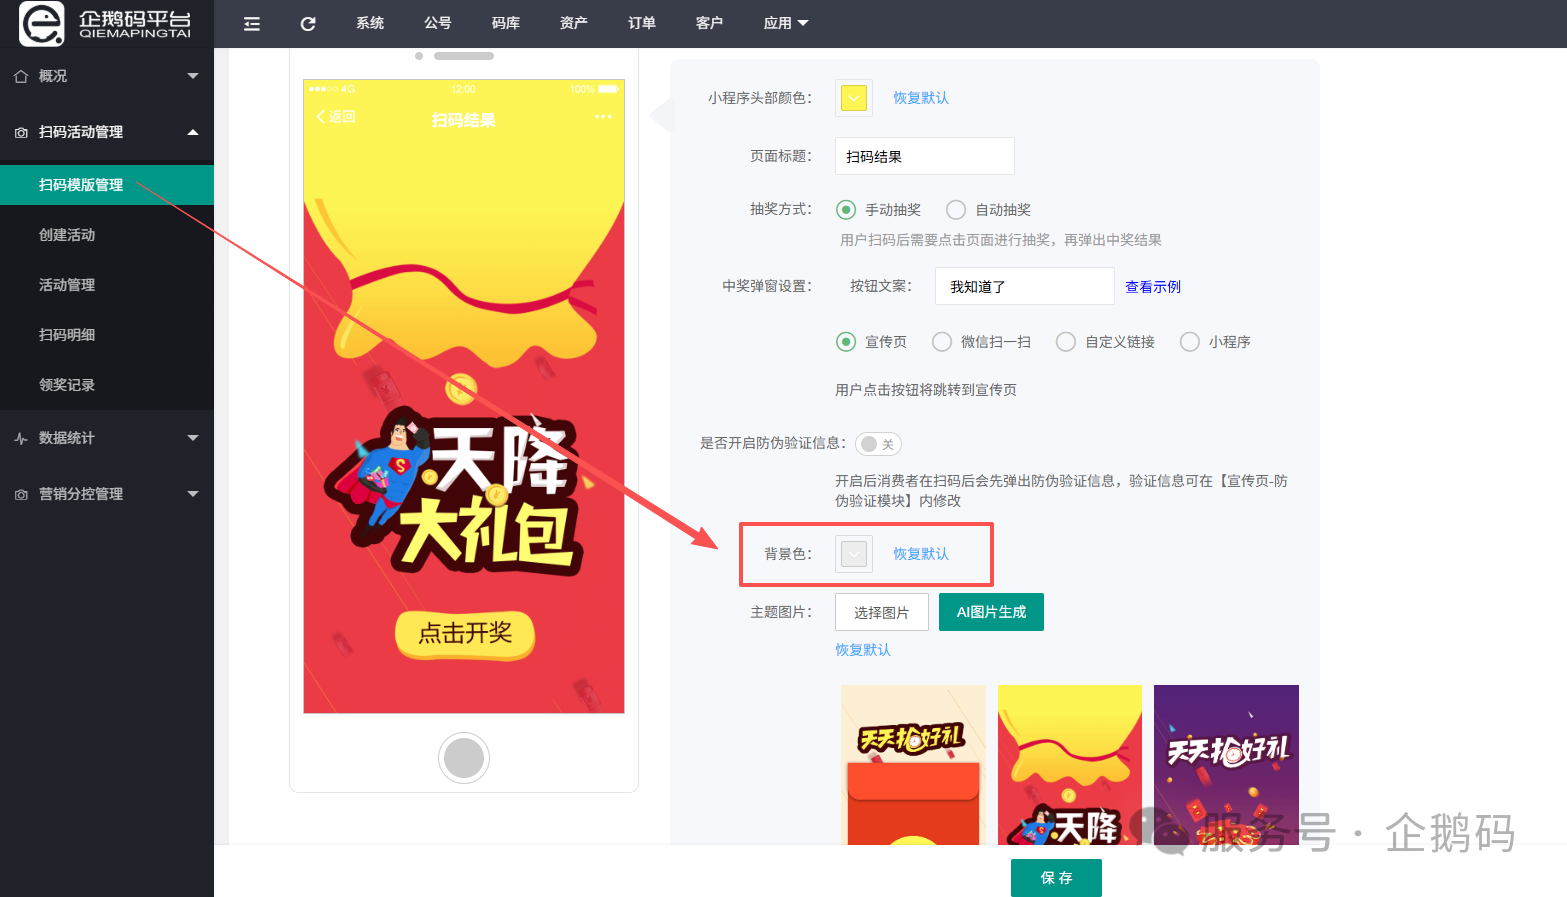Click the 按钮文案 input field
Viewport: 1567px width, 897px height.
(1025, 286)
